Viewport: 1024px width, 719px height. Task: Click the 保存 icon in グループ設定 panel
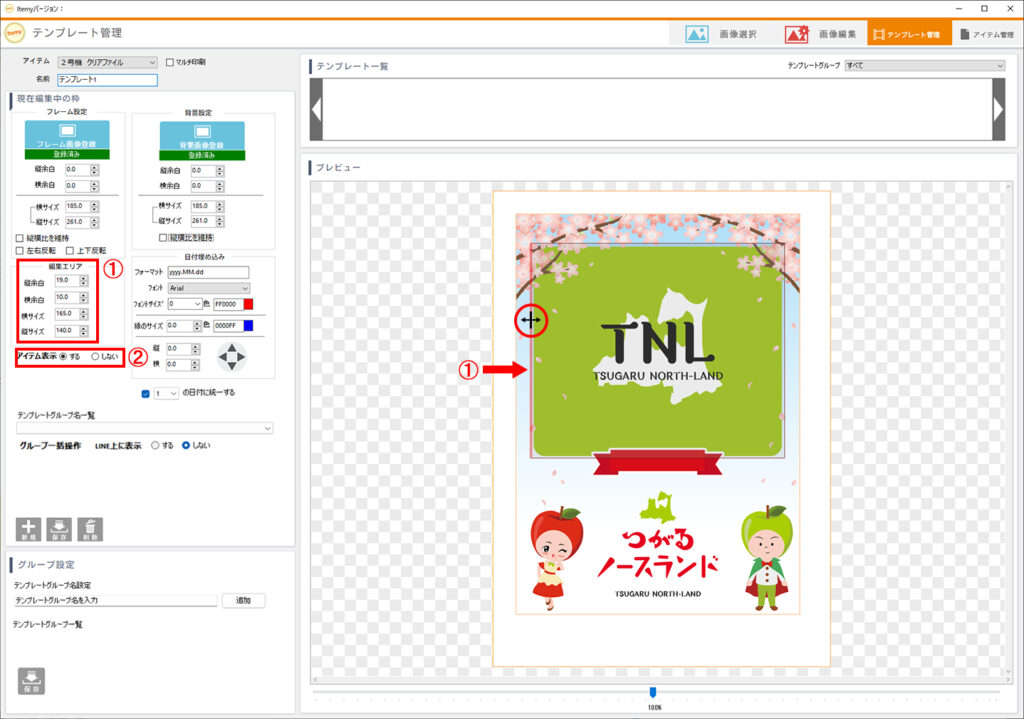(30, 680)
